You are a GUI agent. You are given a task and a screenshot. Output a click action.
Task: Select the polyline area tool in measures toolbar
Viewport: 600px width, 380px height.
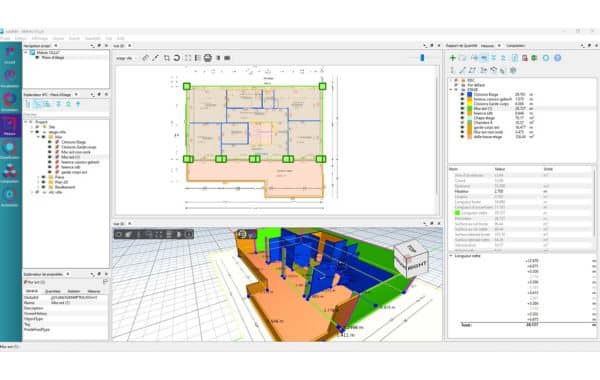coord(472,70)
